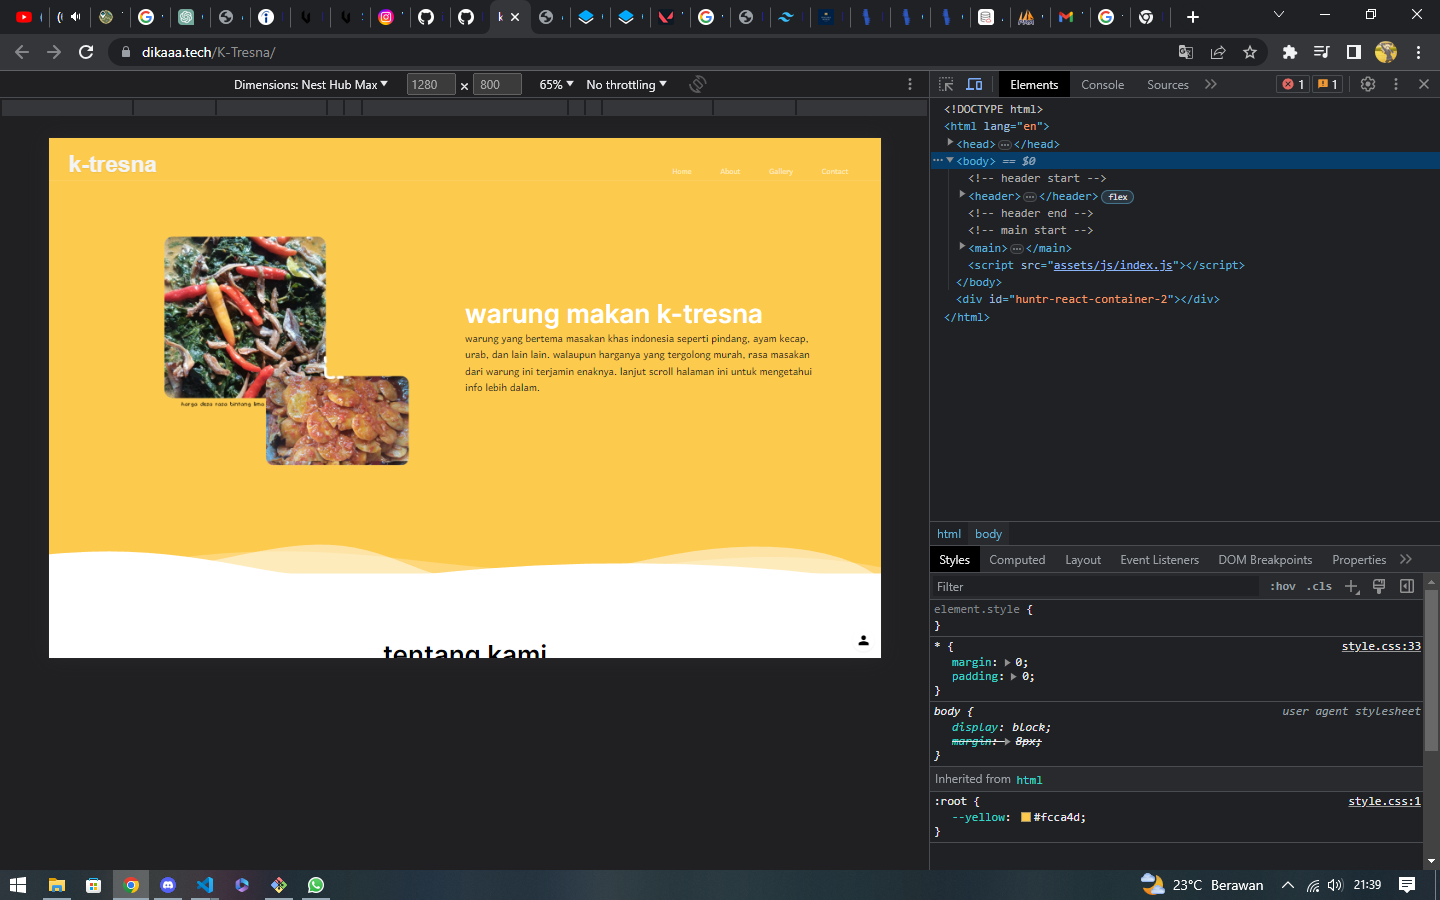Viewport: 1440px width, 900px height.
Task: Open the style.css:33 source link
Action: pos(1381,647)
